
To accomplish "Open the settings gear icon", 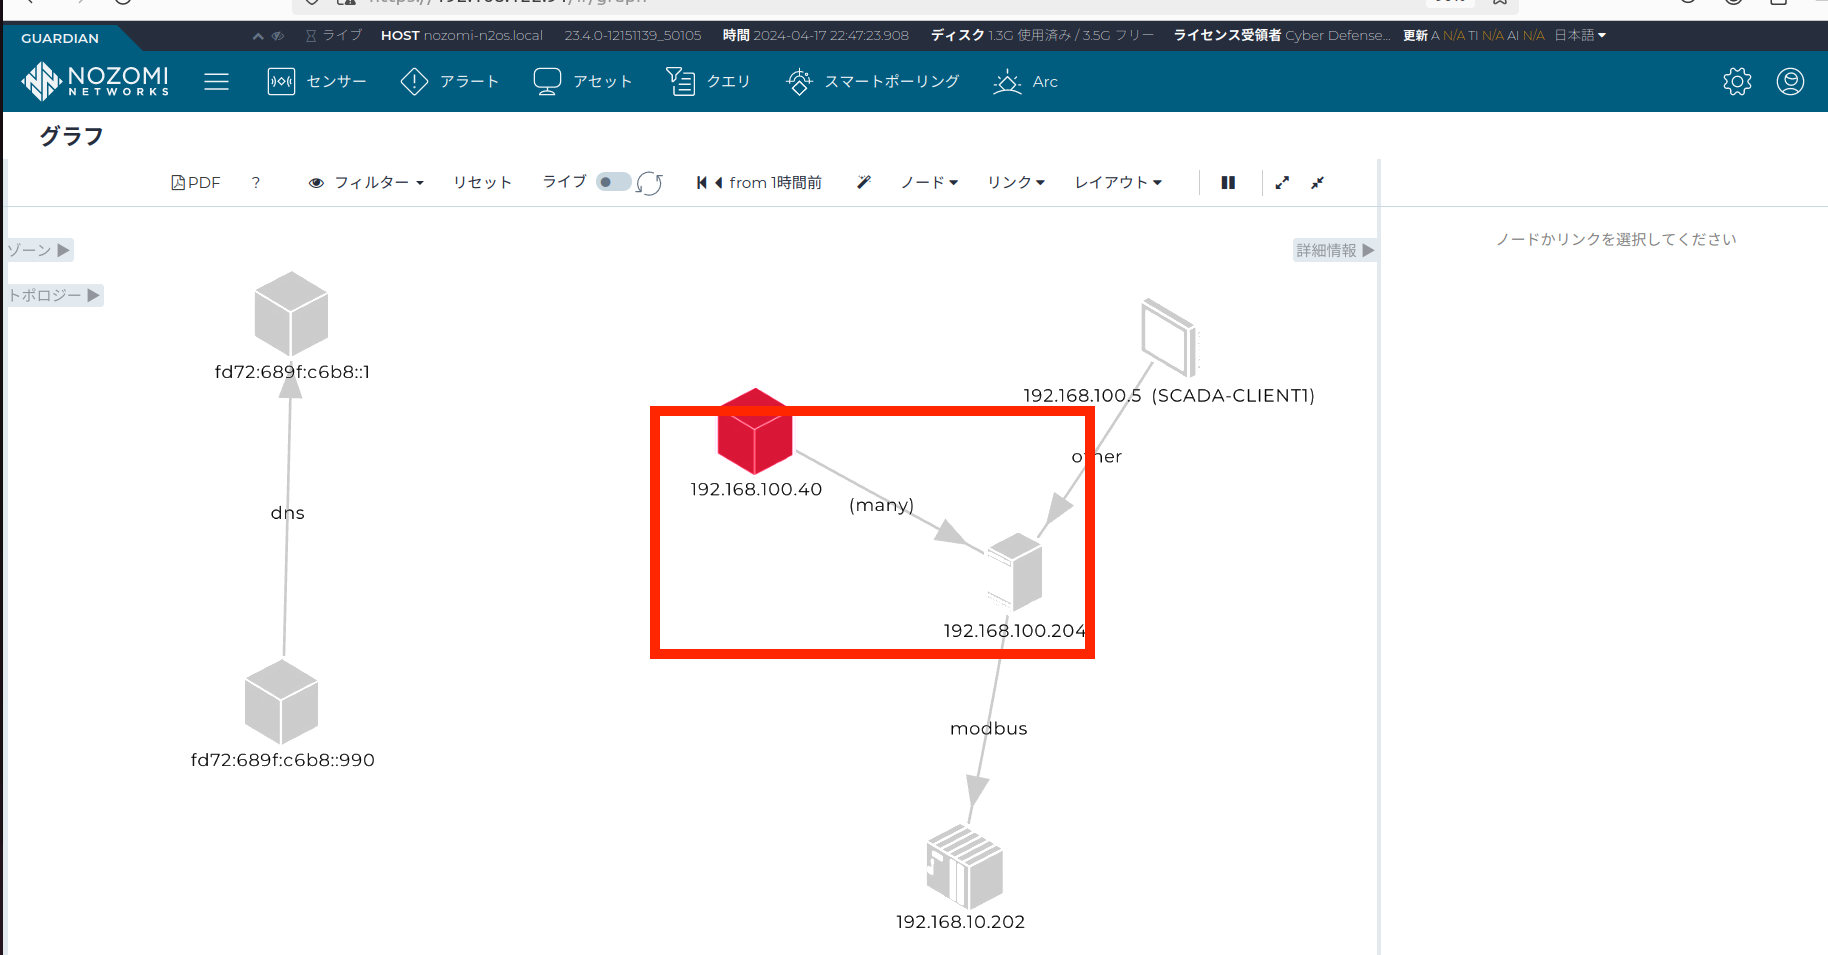I will tap(1737, 82).
